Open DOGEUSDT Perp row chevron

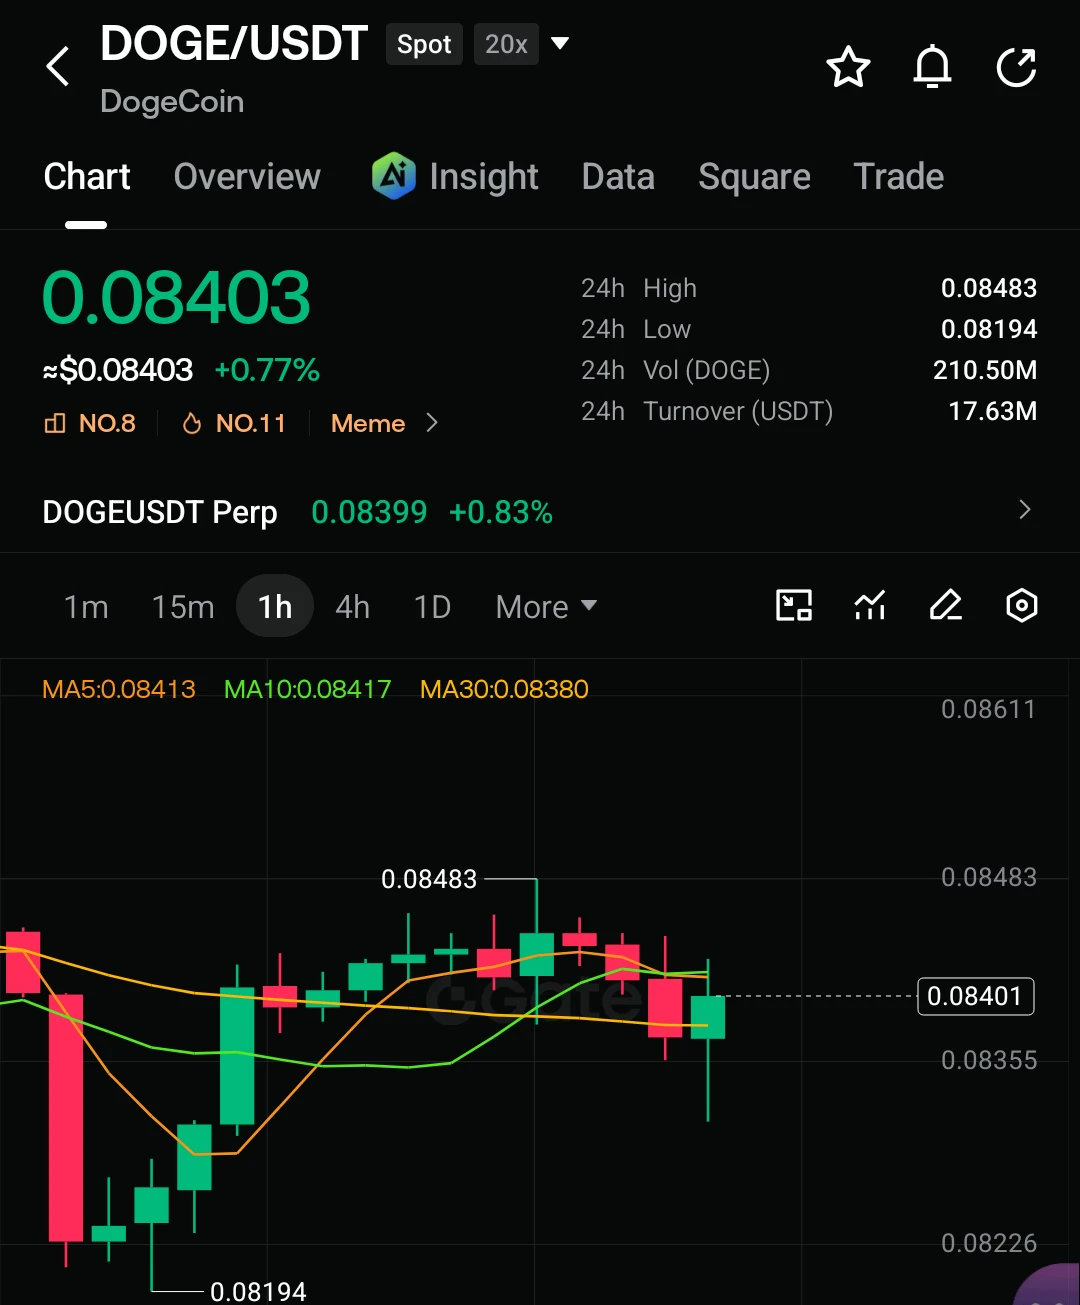[1024, 510]
